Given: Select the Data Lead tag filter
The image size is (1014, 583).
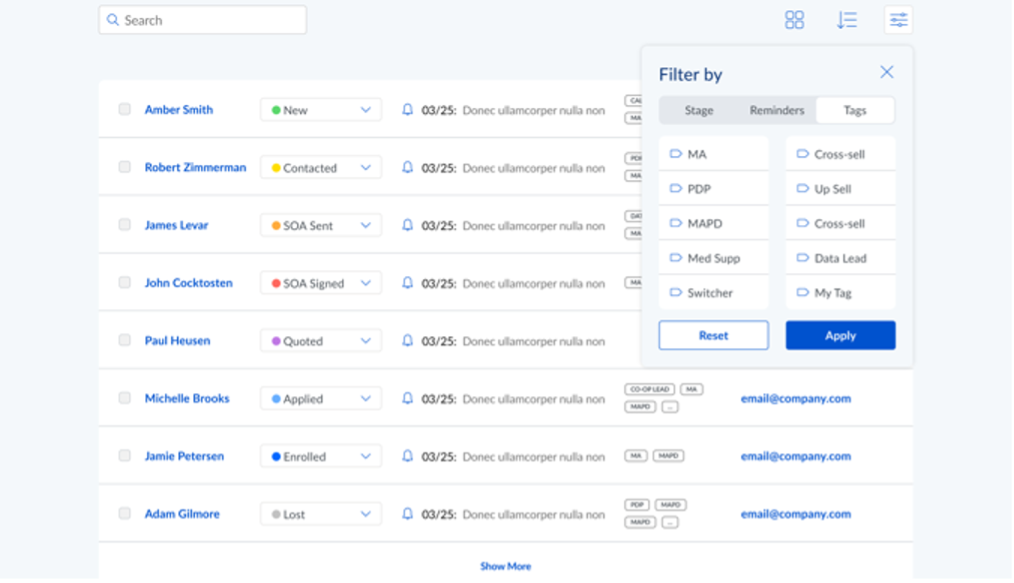Looking at the screenshot, I should pos(840,257).
